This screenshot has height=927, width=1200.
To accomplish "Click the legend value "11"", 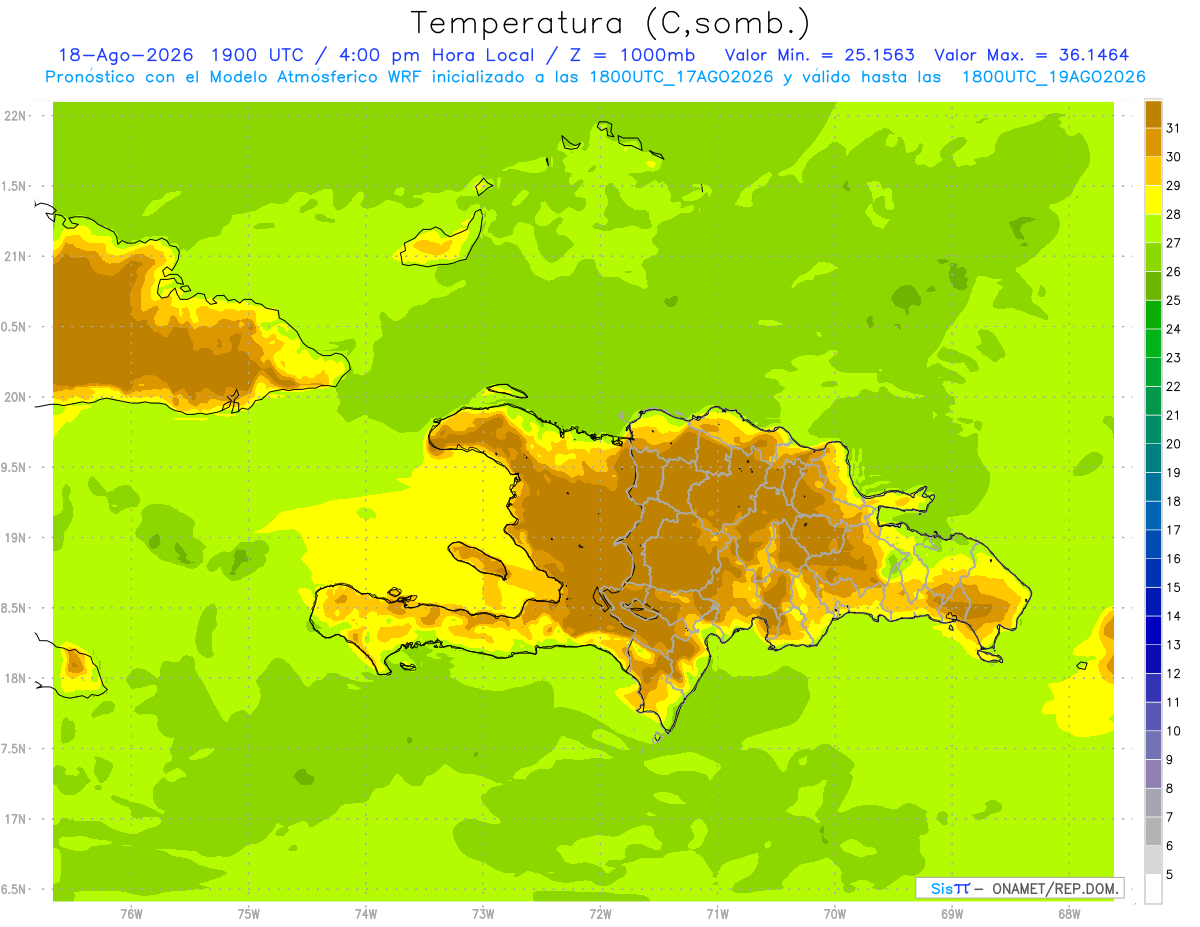I will click(1174, 702).
